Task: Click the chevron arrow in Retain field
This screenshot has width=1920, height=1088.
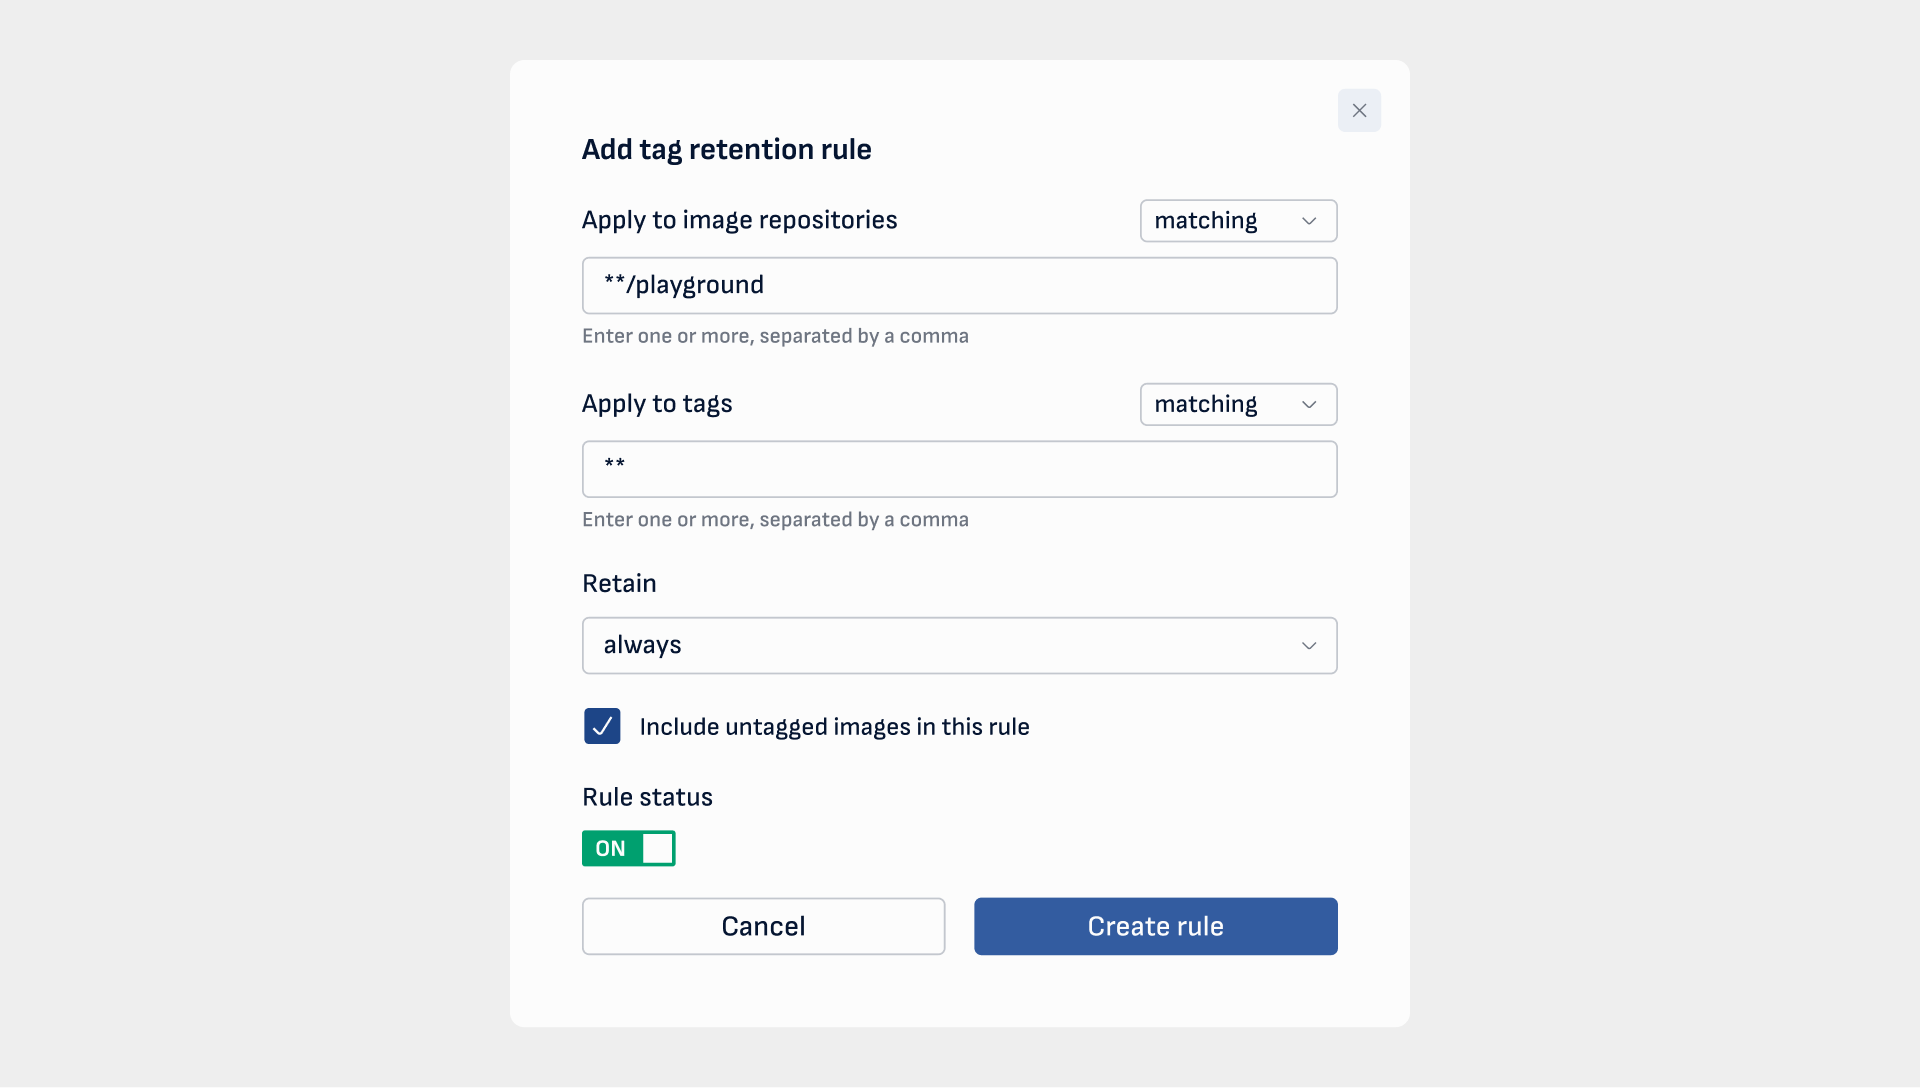Action: pyautogui.click(x=1309, y=646)
